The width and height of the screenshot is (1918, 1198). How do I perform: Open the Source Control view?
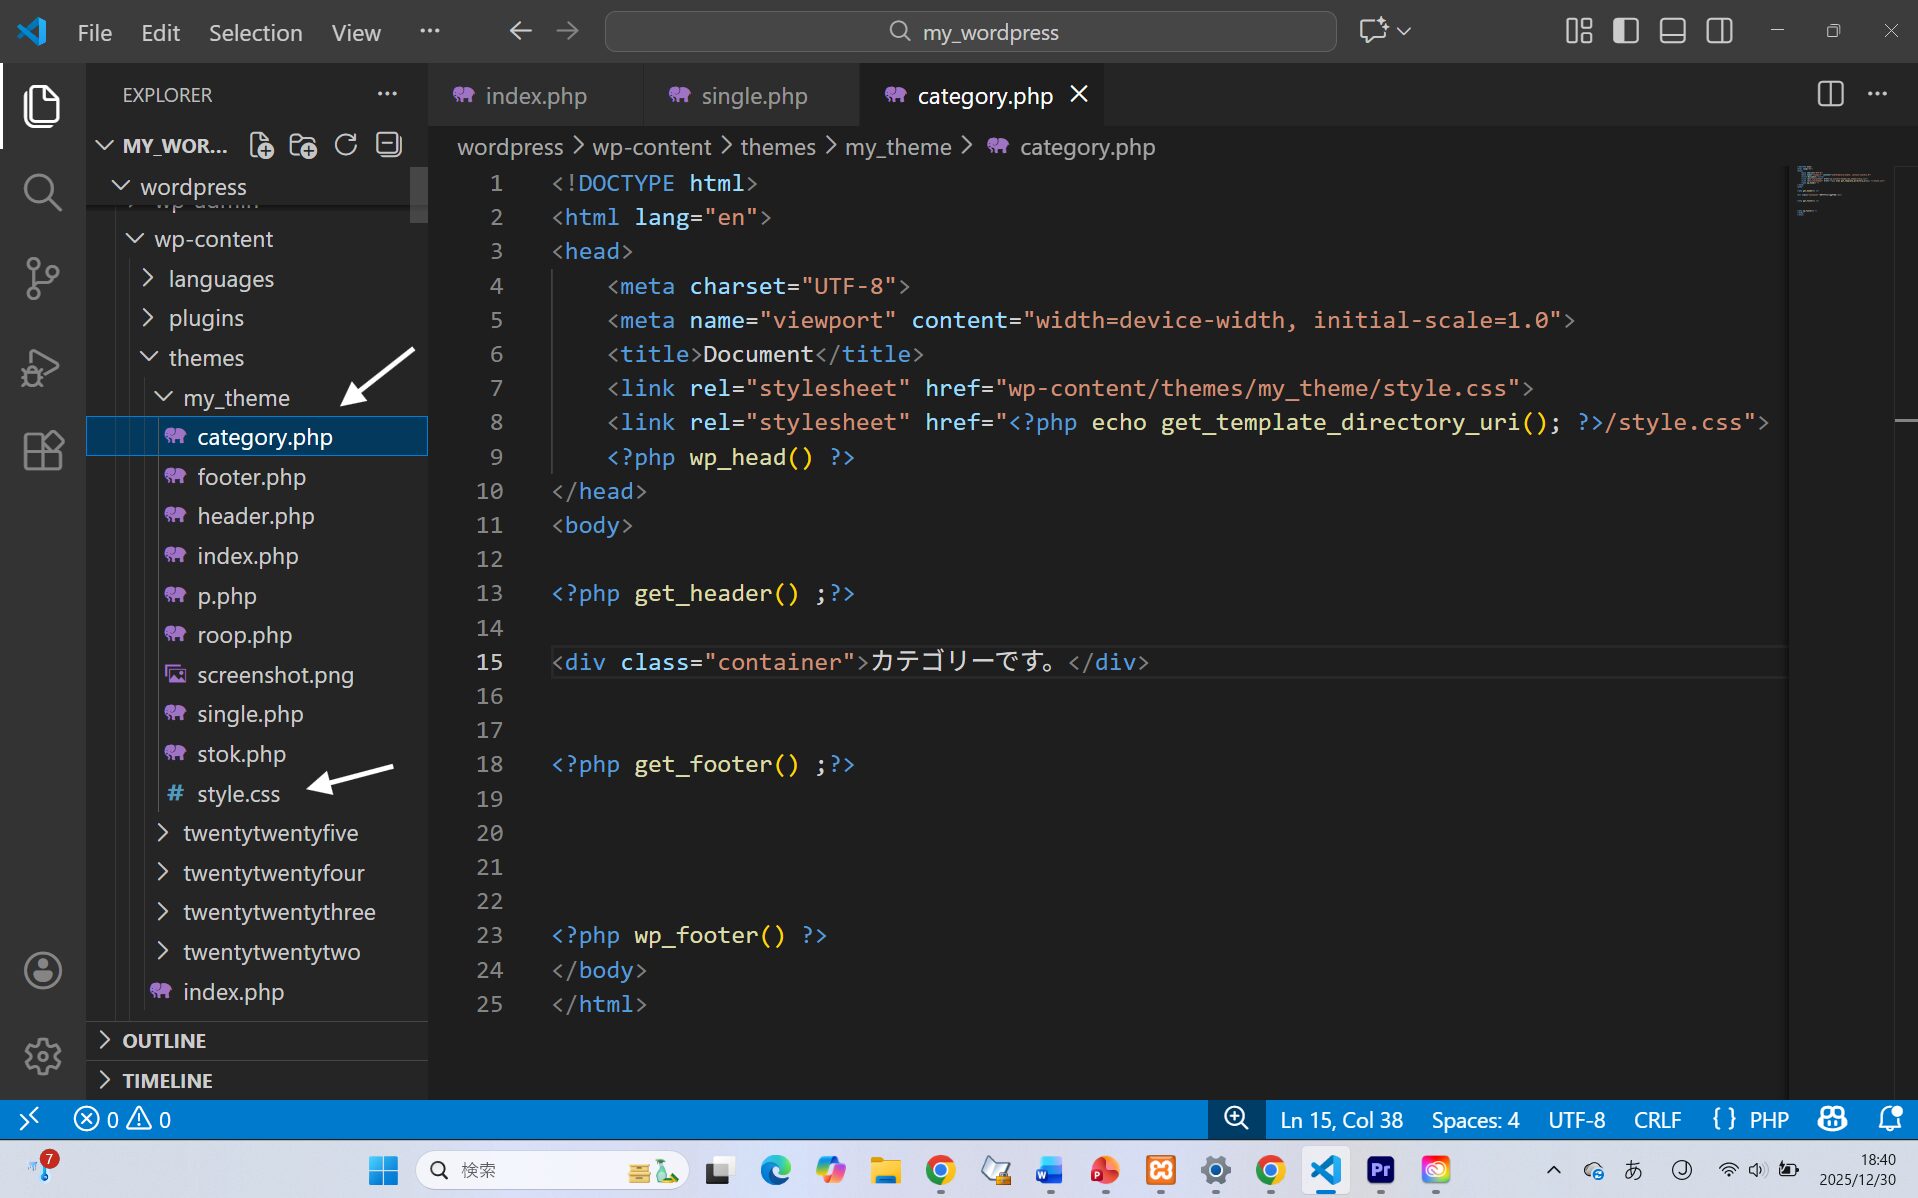(x=42, y=279)
